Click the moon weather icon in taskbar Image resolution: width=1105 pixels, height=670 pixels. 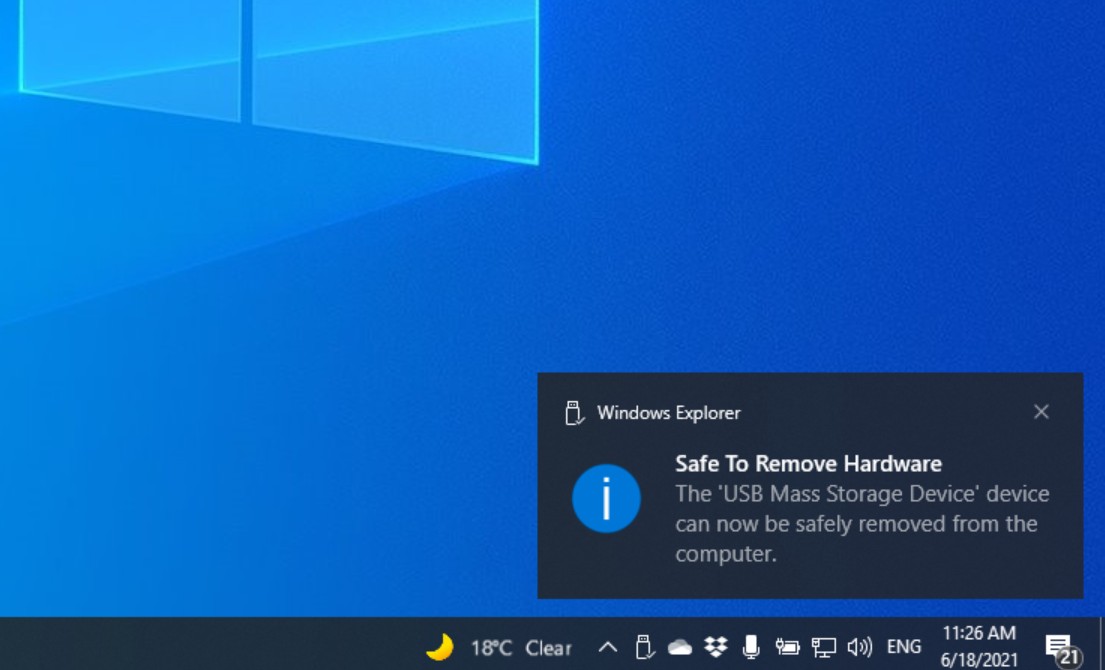point(439,647)
